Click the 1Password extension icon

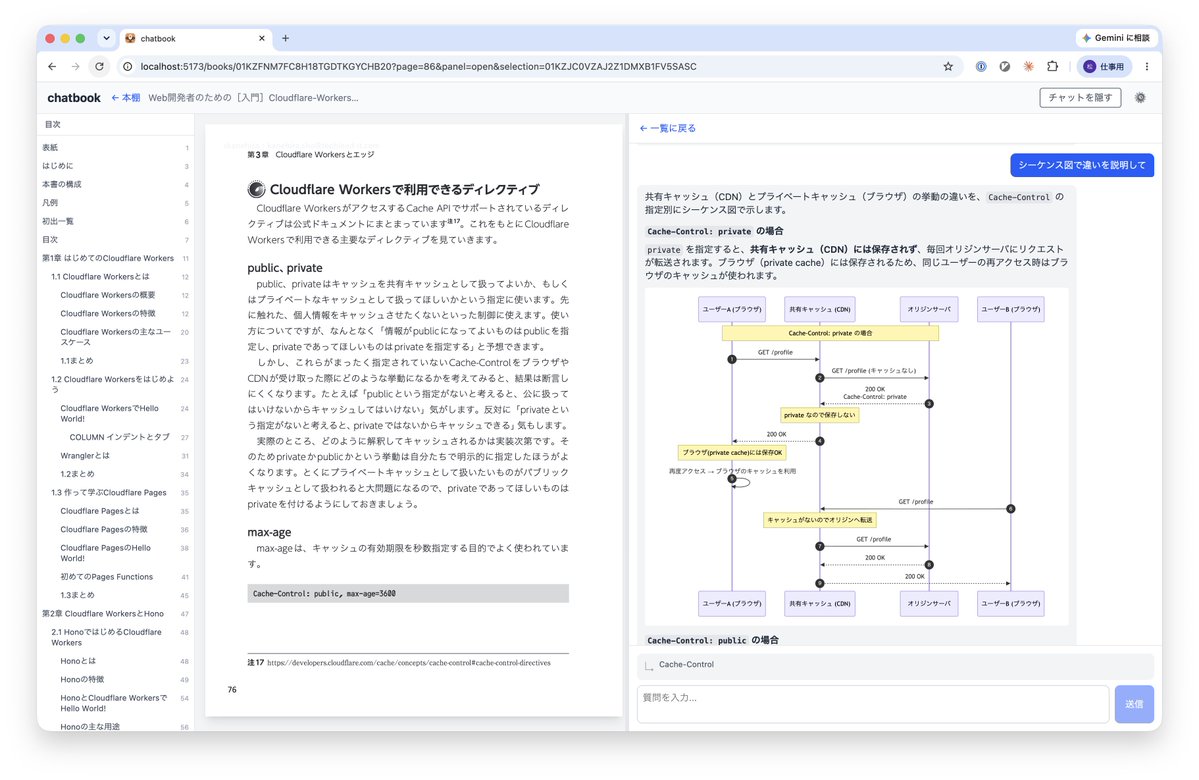click(x=980, y=67)
